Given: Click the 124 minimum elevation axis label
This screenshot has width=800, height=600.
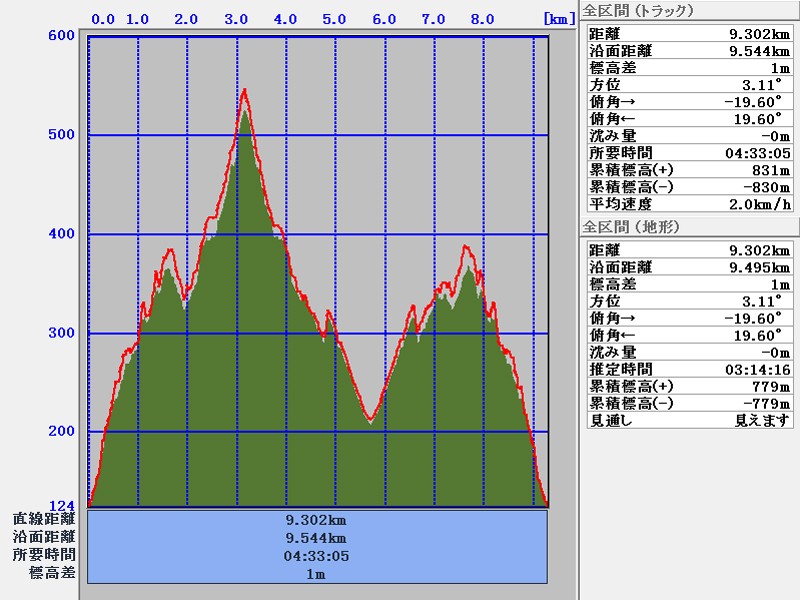Looking at the screenshot, I should pos(62,505).
